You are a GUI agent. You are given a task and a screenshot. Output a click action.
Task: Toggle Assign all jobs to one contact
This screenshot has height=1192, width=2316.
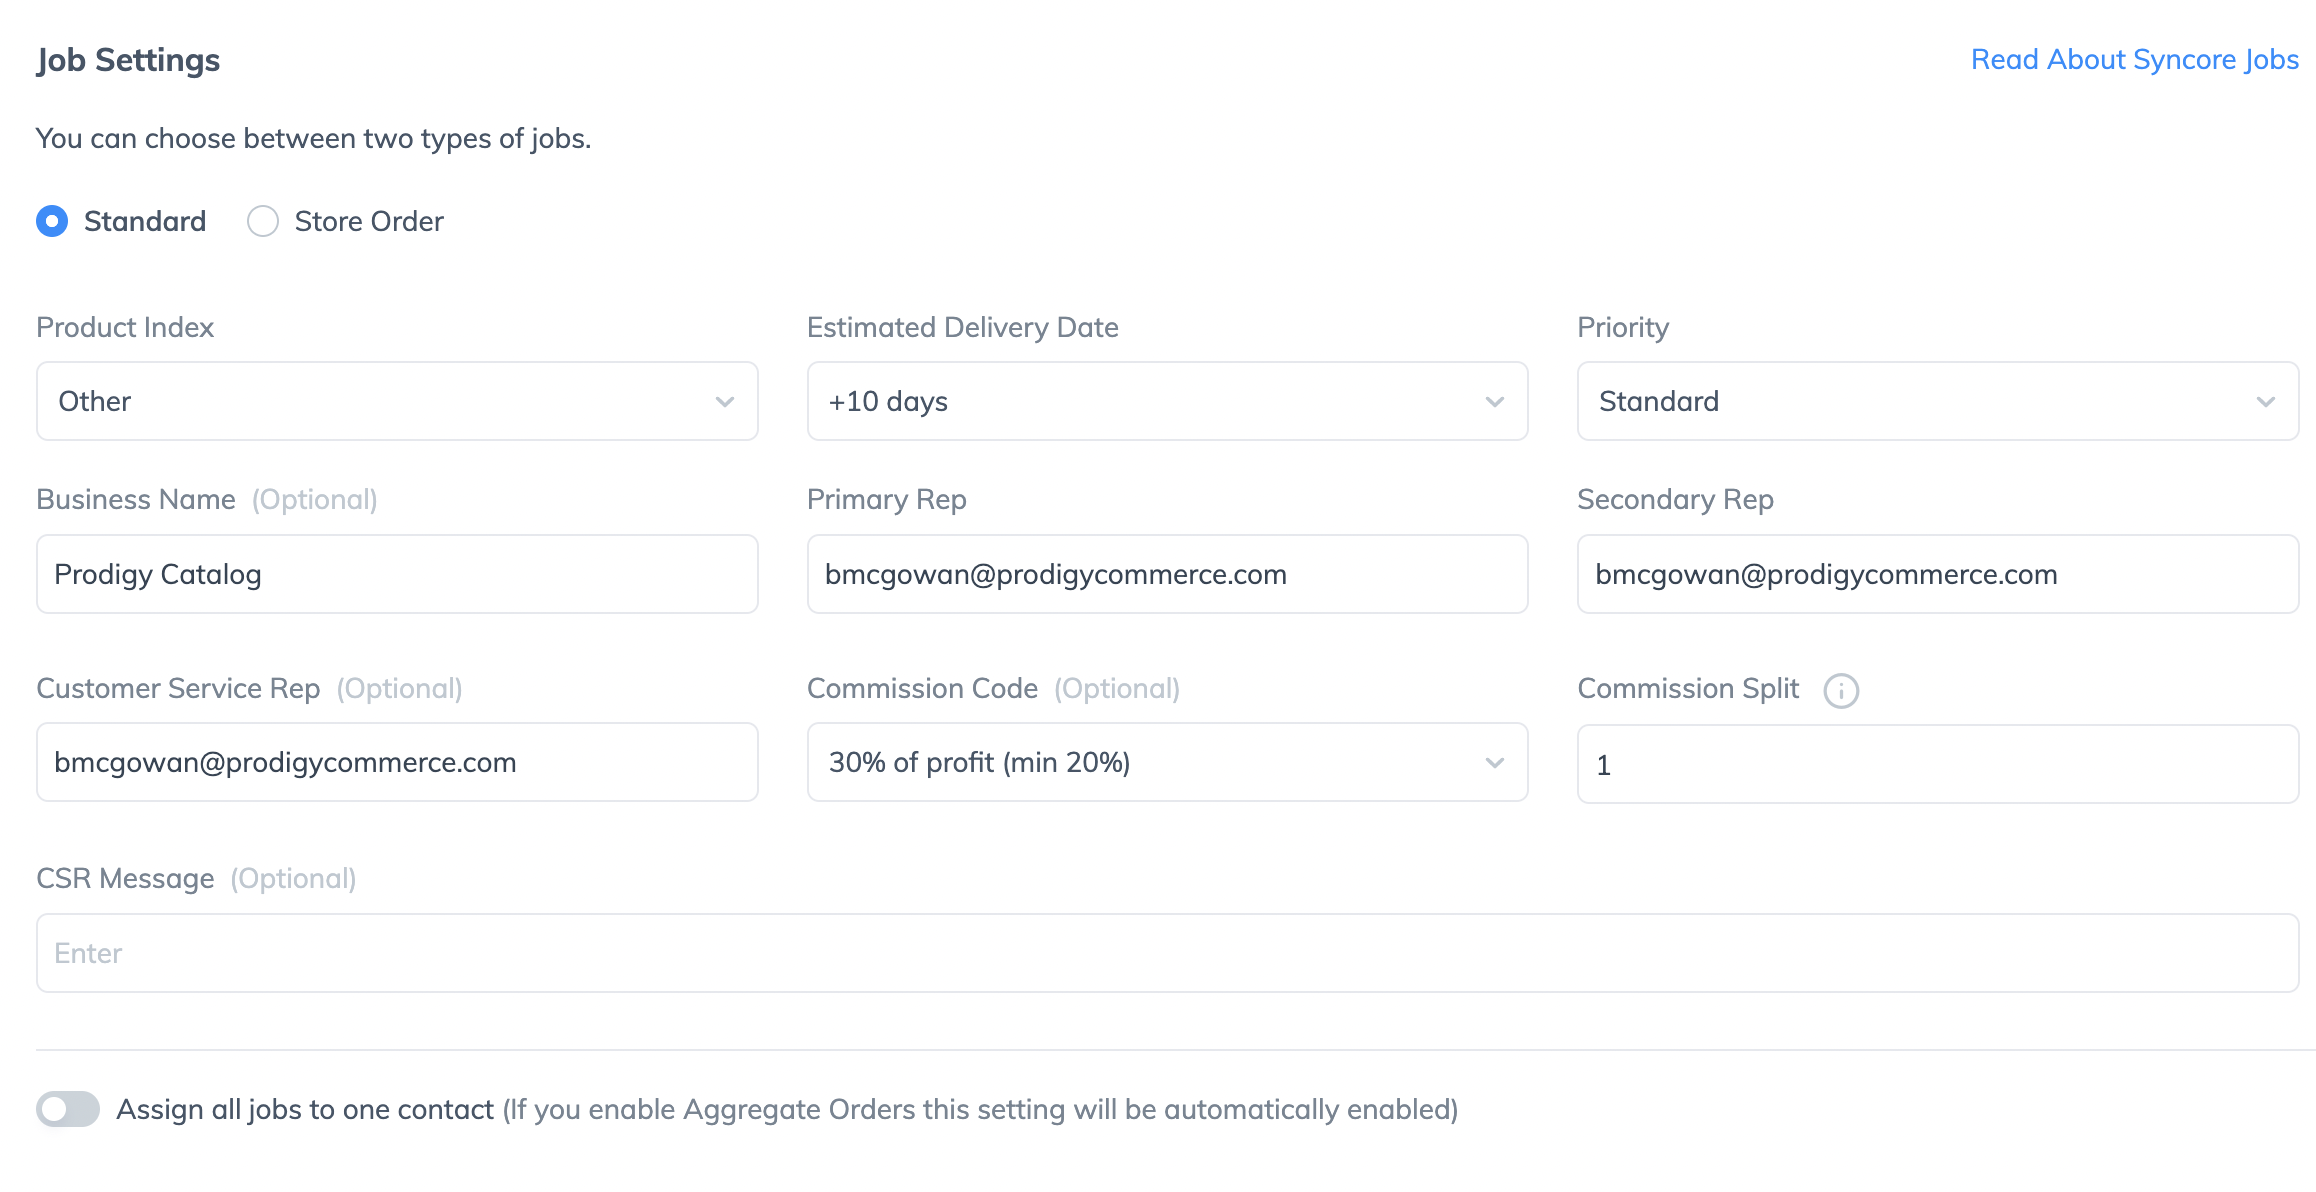point(68,1109)
